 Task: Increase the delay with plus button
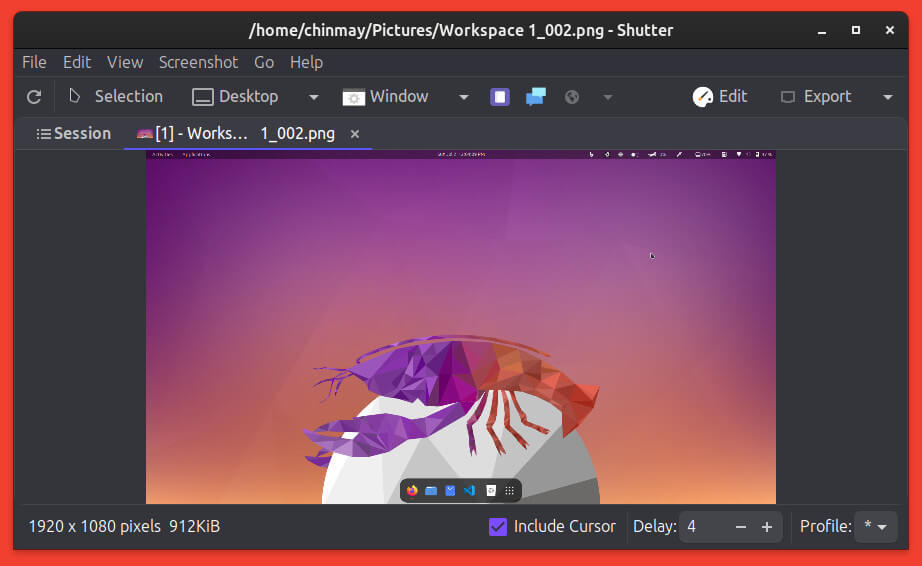click(x=766, y=527)
